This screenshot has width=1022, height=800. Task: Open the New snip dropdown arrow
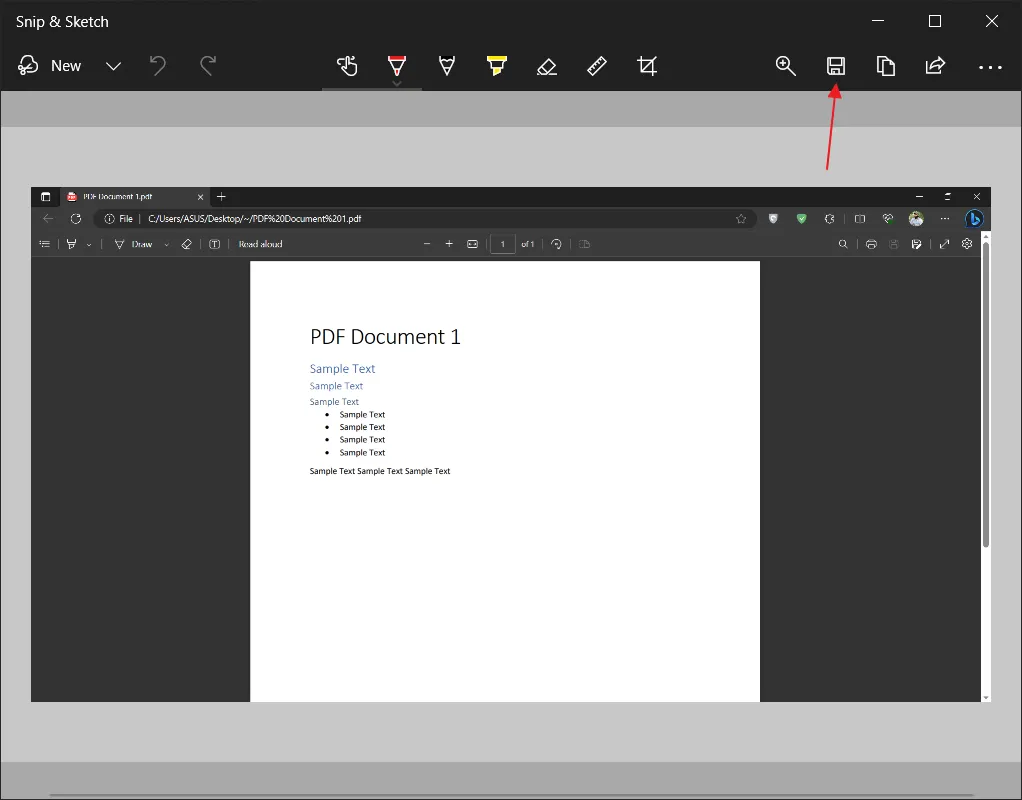tap(113, 66)
